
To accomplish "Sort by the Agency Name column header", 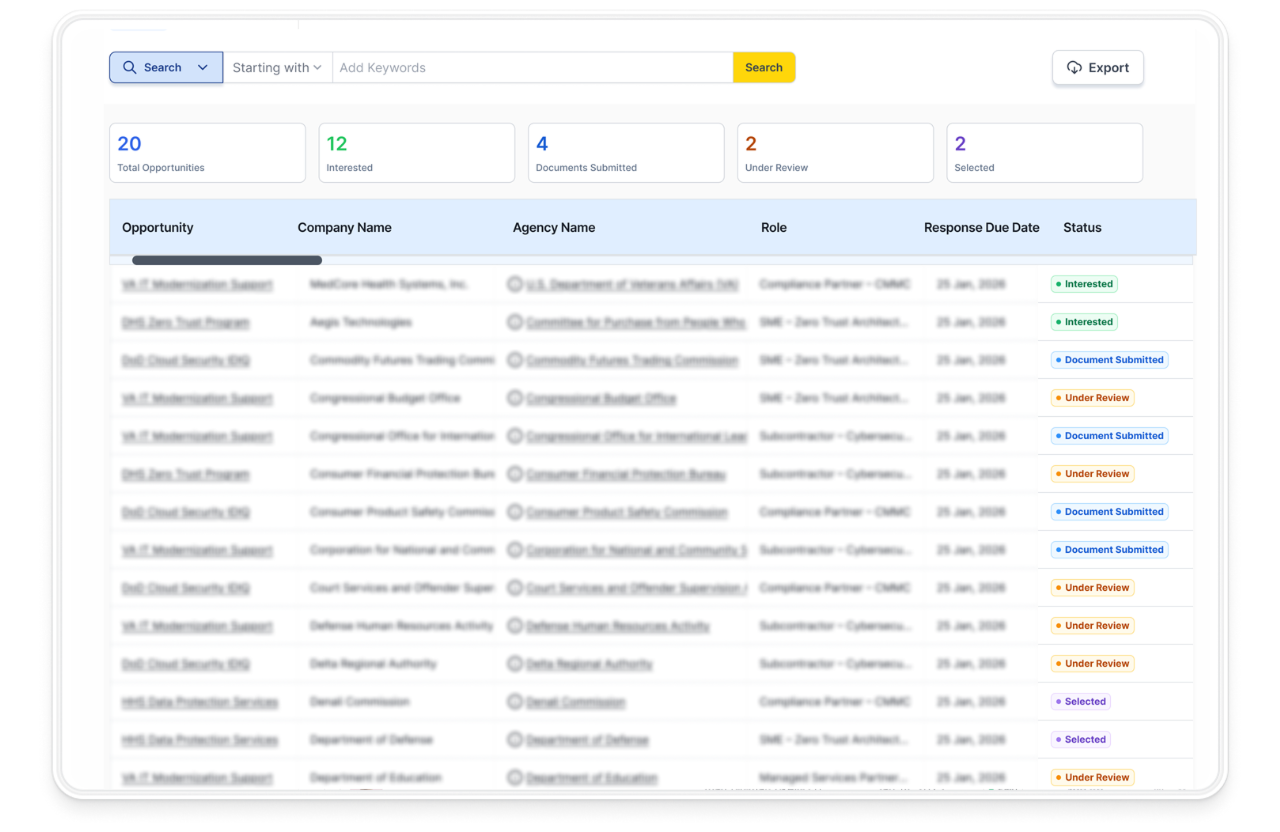I will [554, 228].
